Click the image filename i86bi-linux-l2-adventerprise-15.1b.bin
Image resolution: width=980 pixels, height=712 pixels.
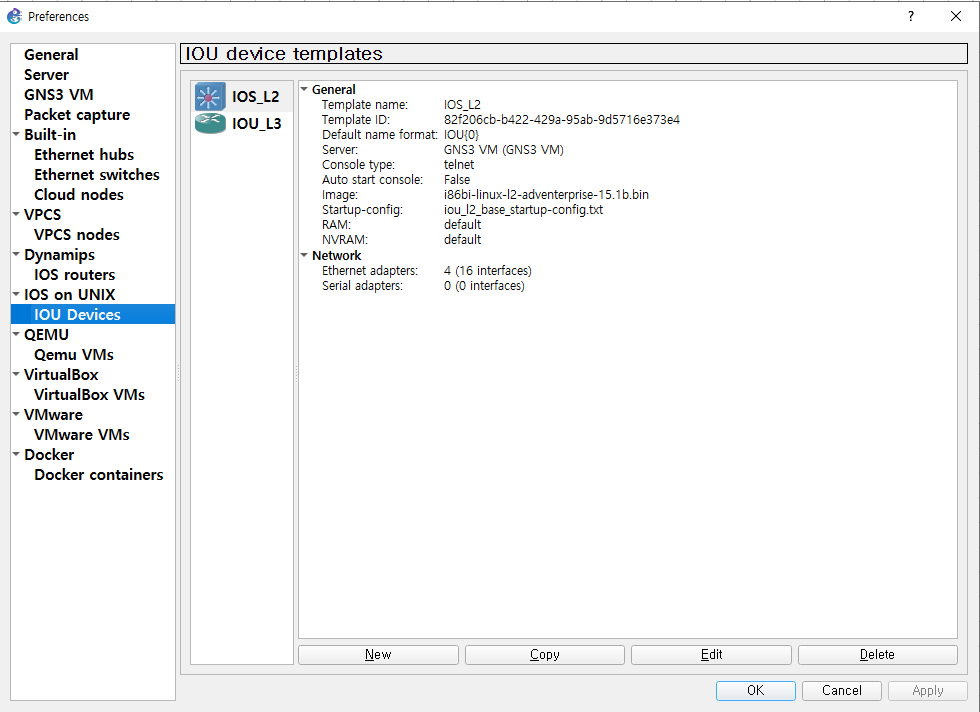click(546, 194)
